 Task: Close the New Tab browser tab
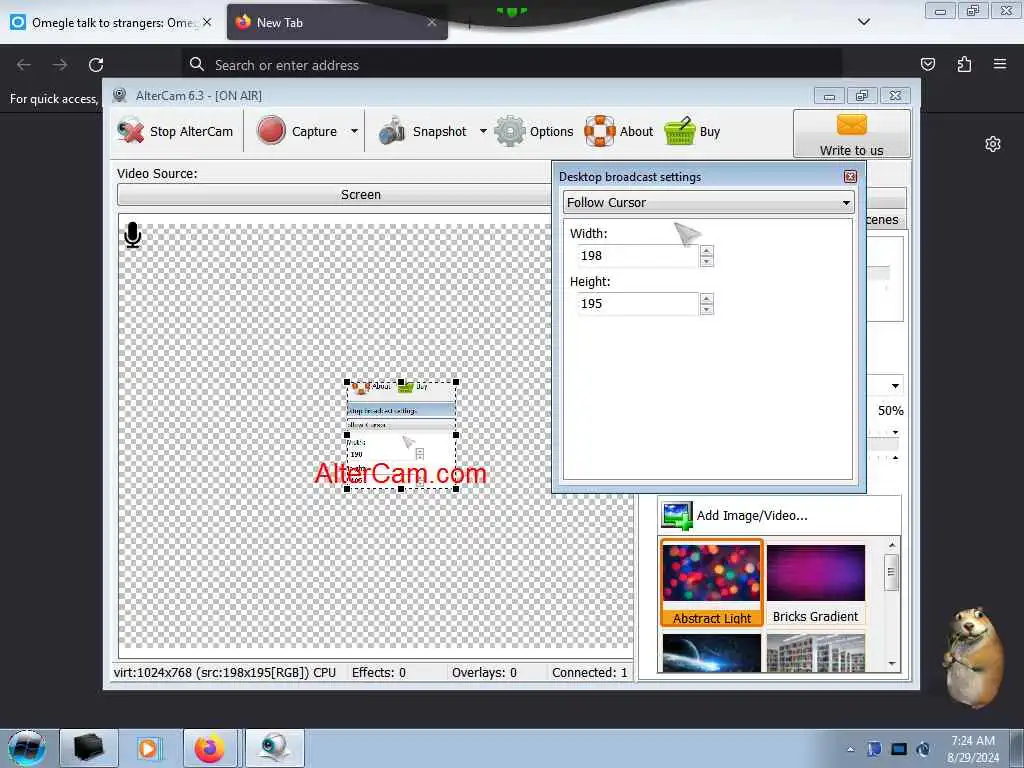(x=432, y=22)
